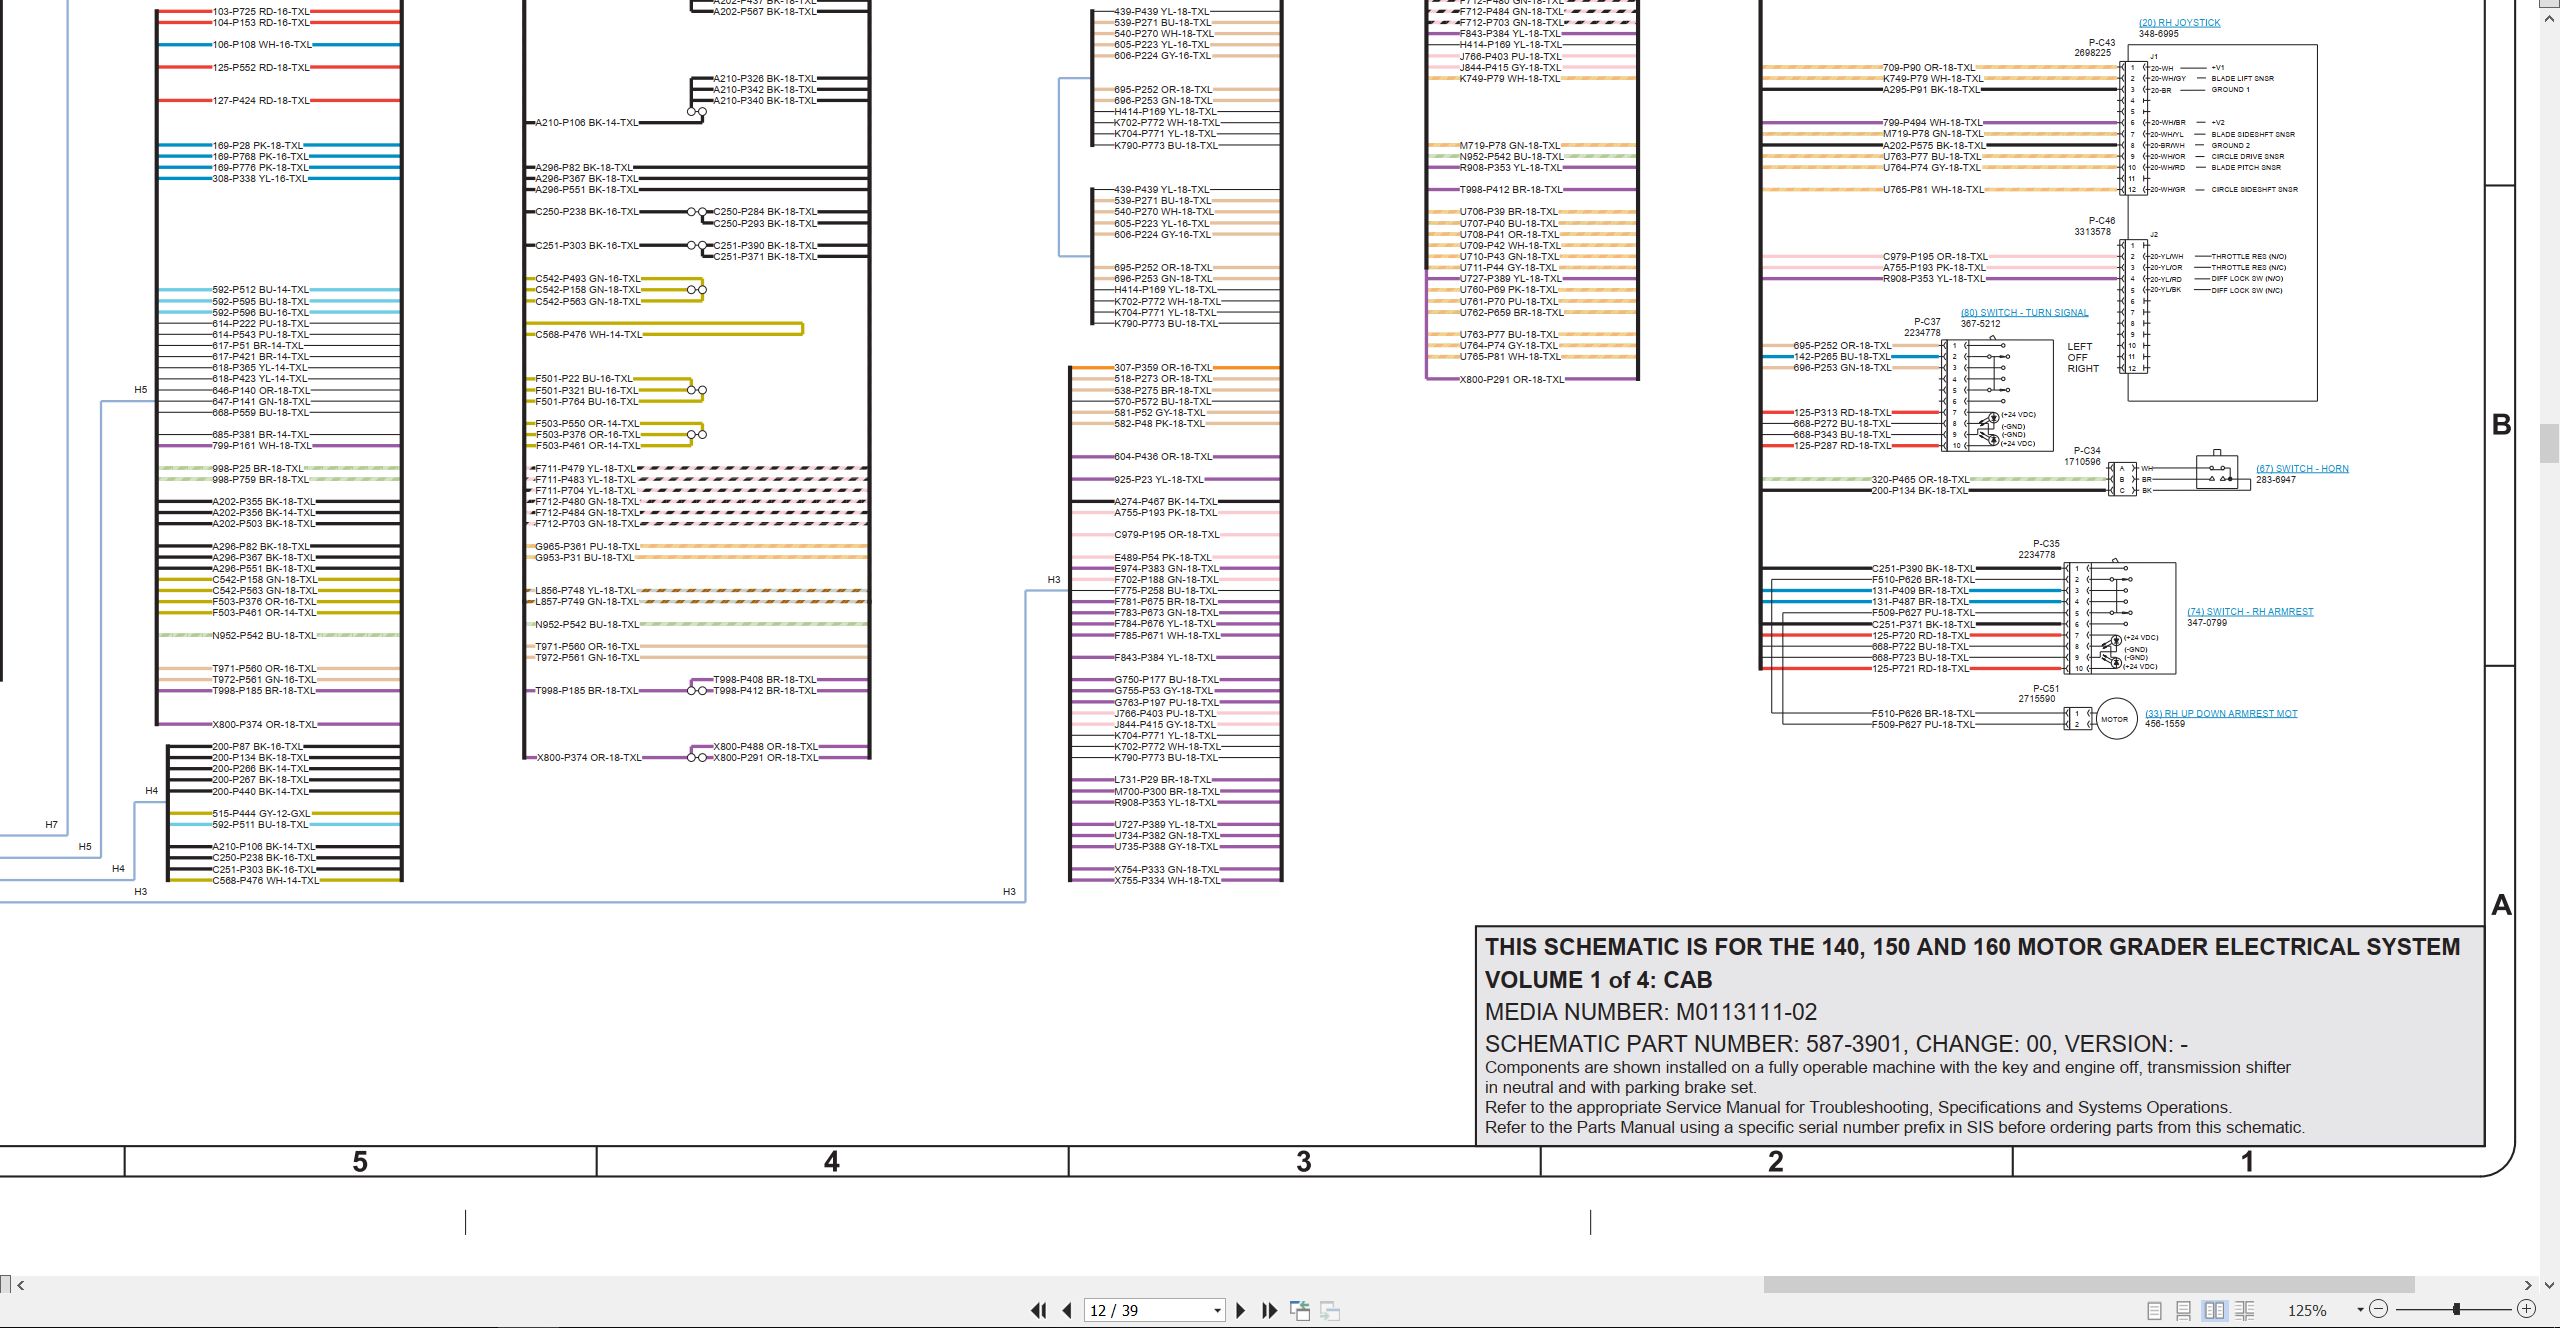The height and width of the screenshot is (1328, 2560).
Task: Open the (67) SWITCH - HORN link
Action: coord(2302,469)
